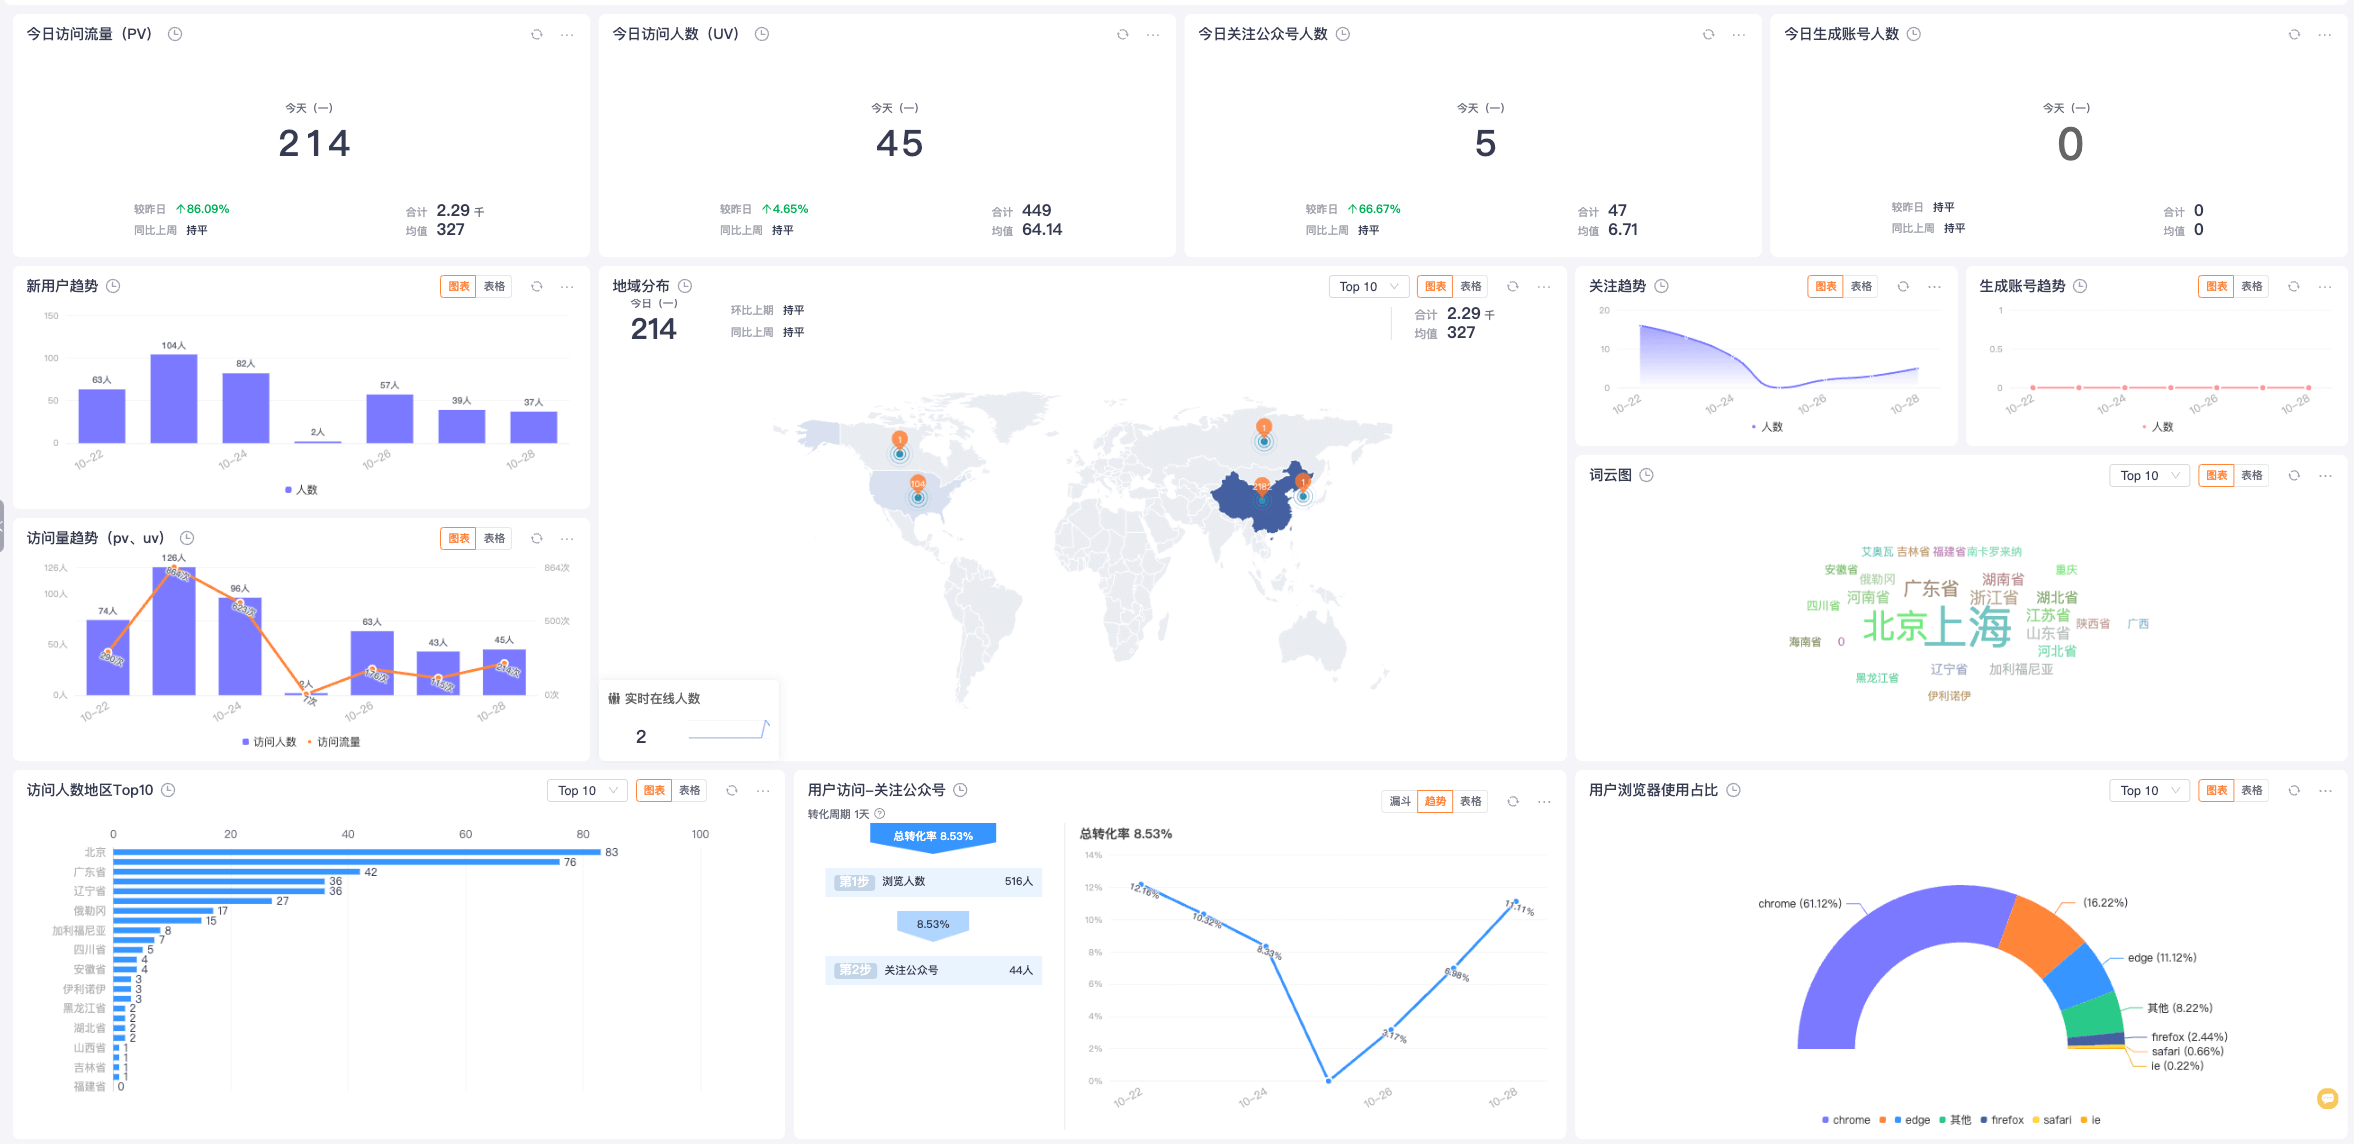The image size is (2354, 1144).
Task: Refresh the 地域分布 map panel
Action: click(x=1513, y=287)
